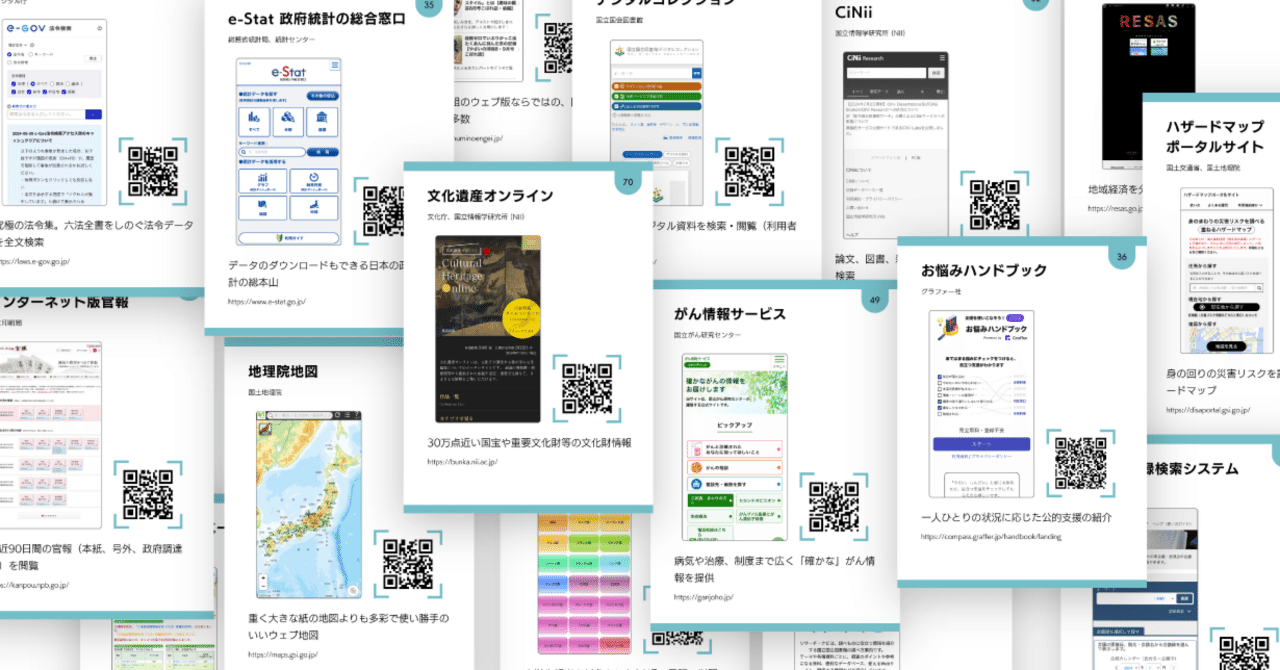Click the number 49 badge on がん情報サービス card

pos(874,300)
